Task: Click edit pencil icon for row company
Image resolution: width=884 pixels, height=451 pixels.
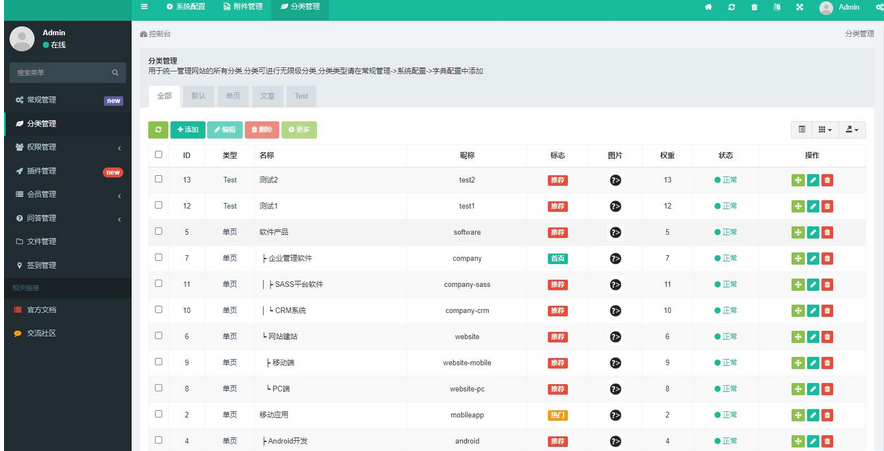Action: [812, 258]
